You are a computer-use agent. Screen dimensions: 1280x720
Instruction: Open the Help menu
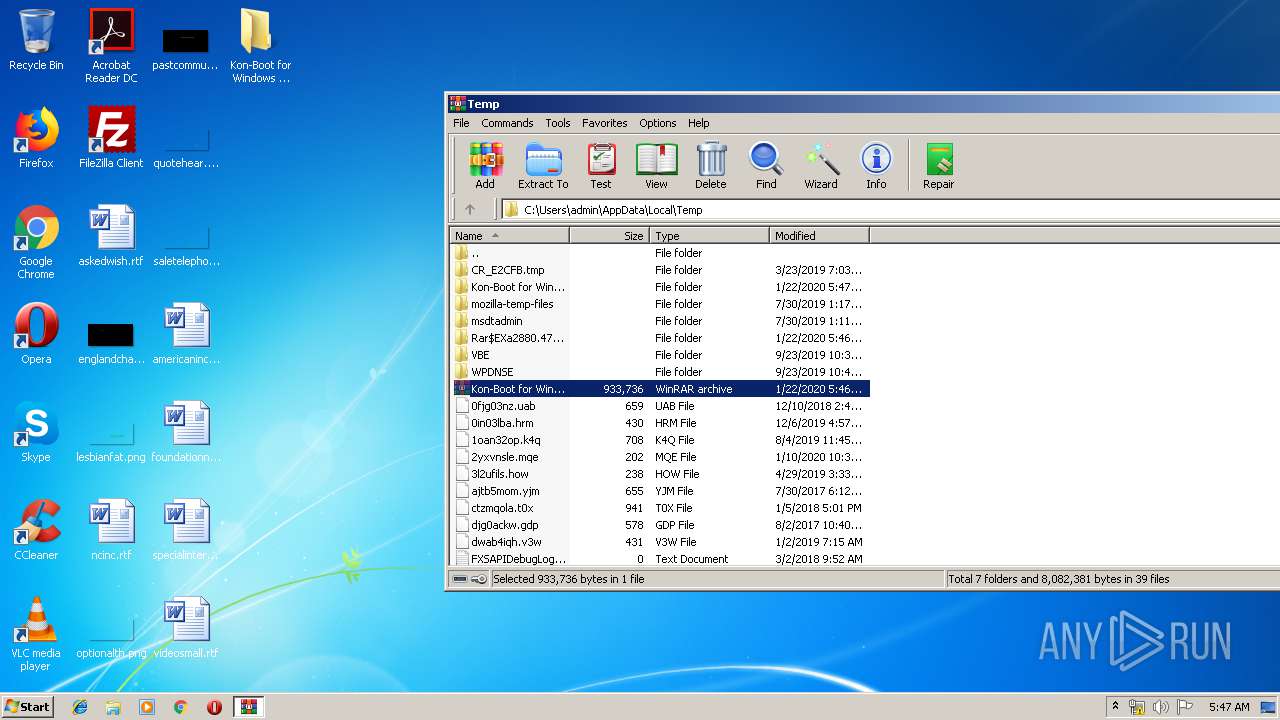click(x=699, y=123)
